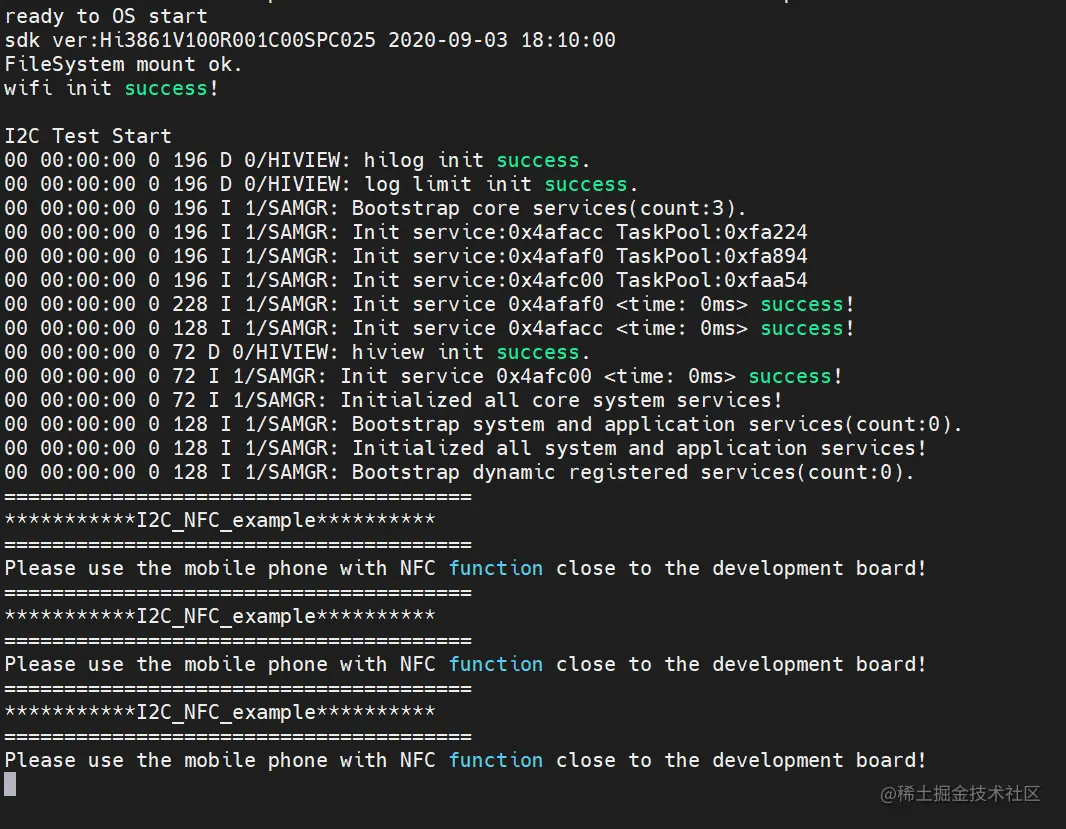Click 'Initialized all system and application services!' line
The height and width of the screenshot is (829, 1066).
tap(466, 448)
